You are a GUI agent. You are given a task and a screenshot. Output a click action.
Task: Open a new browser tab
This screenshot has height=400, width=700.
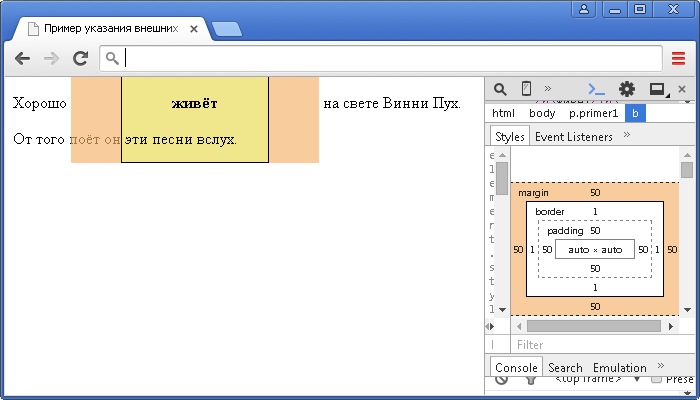click(227, 29)
